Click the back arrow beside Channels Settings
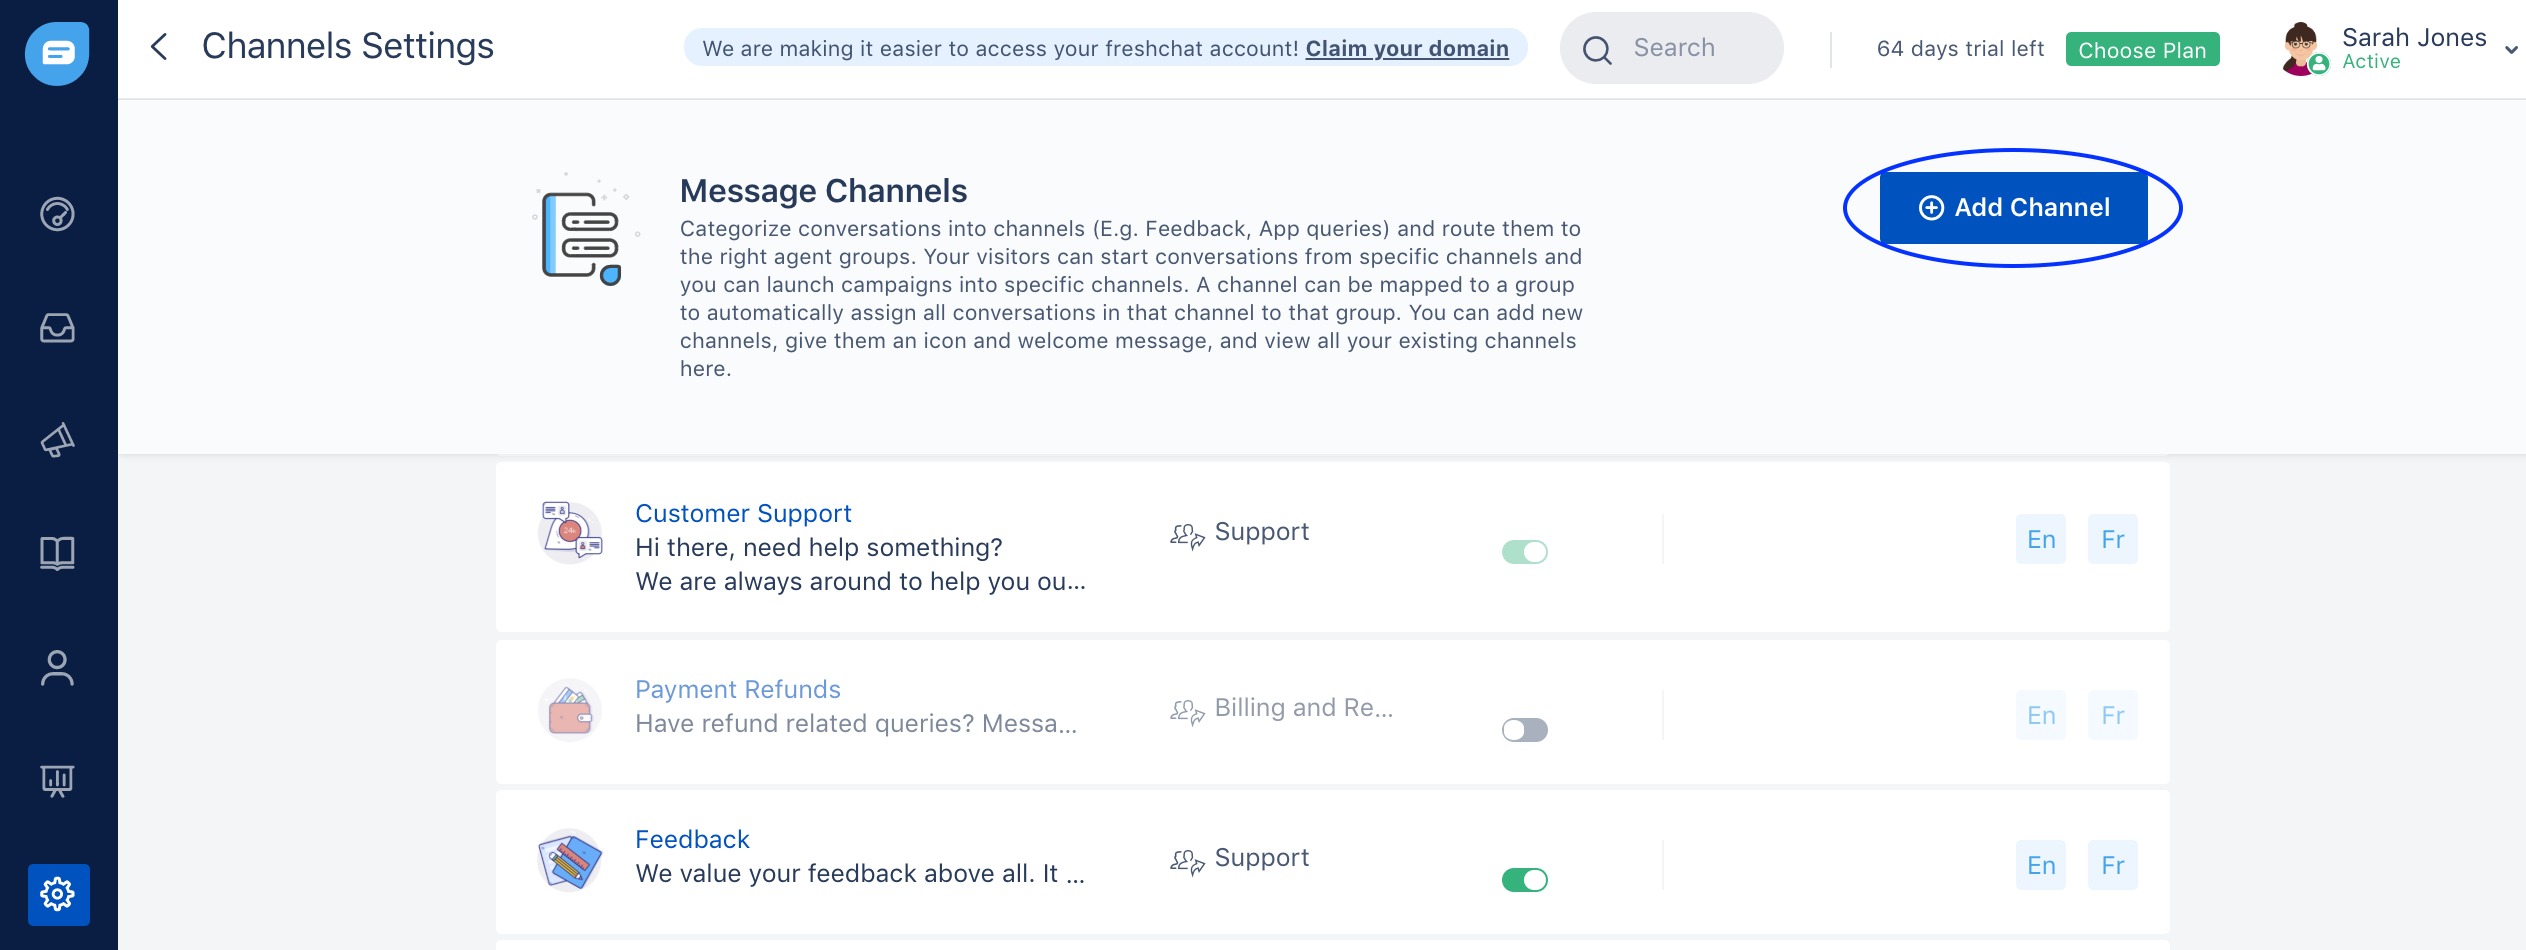Viewport: 2526px width, 950px height. [162, 46]
